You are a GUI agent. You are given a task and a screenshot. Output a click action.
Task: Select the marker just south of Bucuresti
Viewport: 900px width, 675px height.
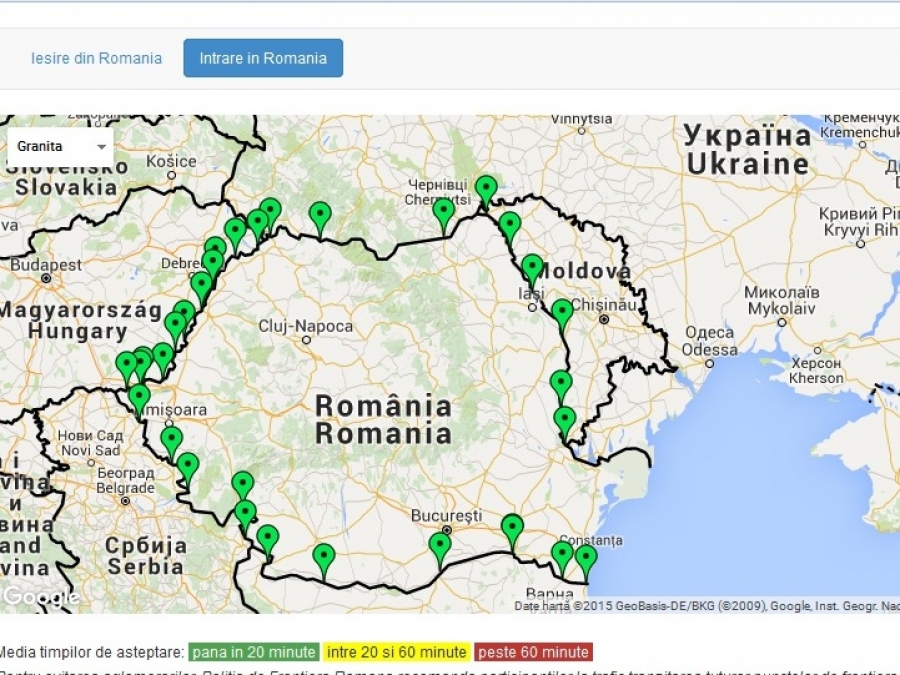440,549
